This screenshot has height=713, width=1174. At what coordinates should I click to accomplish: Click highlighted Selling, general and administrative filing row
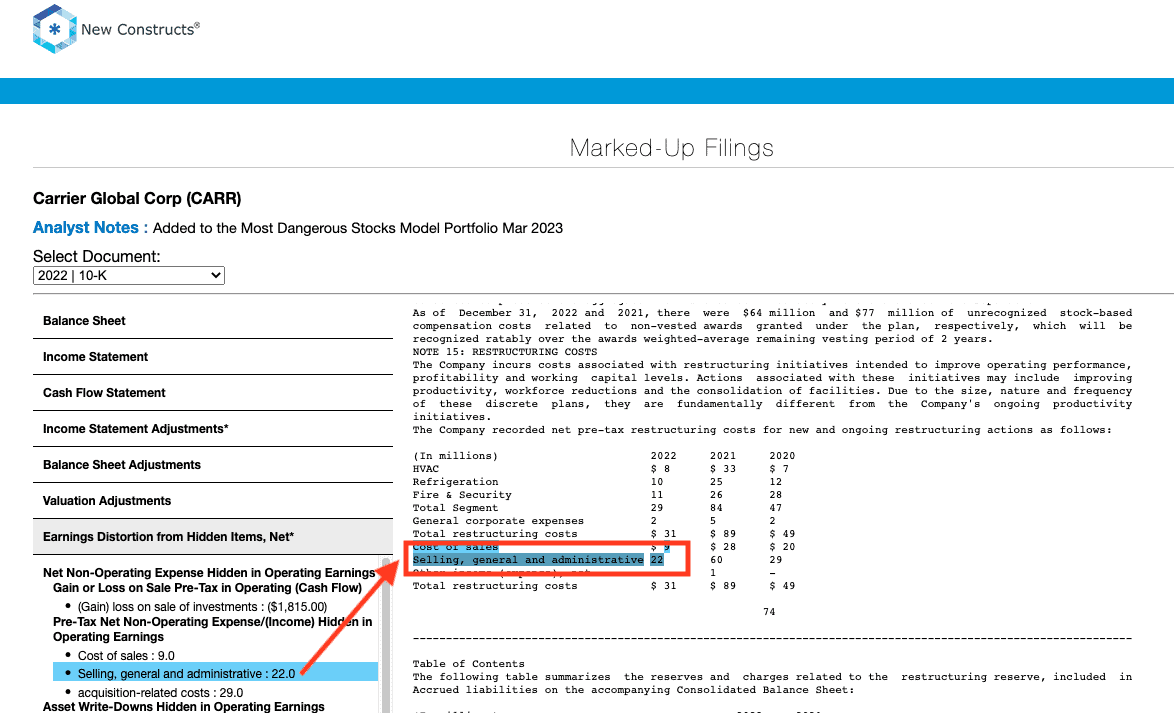538,559
